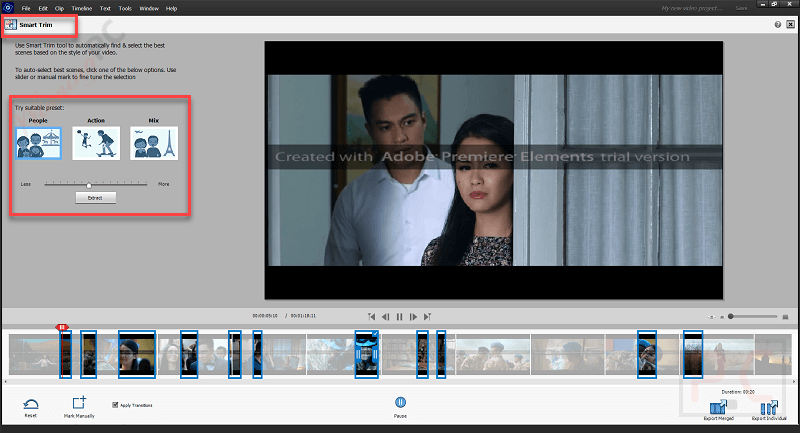Image resolution: width=800 pixels, height=433 pixels.
Task: Click the Export Merged icon
Action: (718, 407)
